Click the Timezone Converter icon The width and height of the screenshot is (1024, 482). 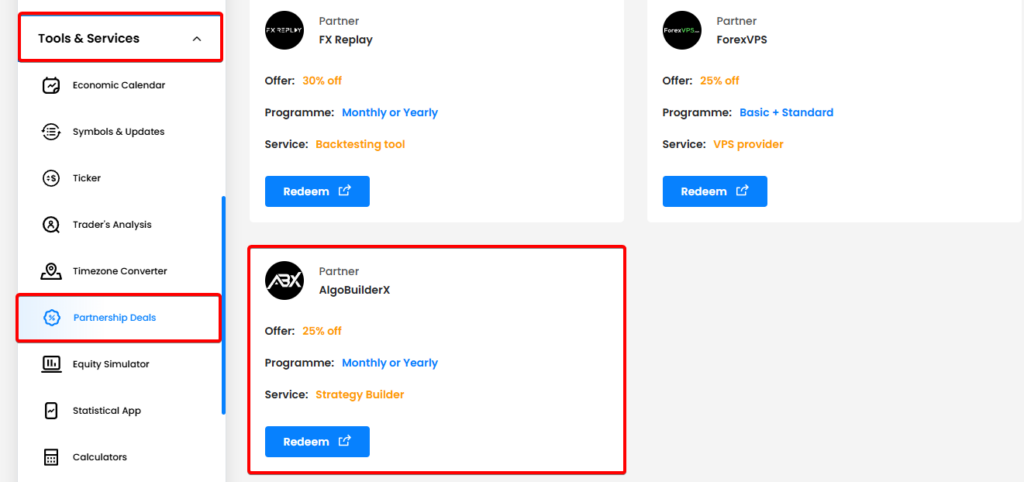point(51,271)
